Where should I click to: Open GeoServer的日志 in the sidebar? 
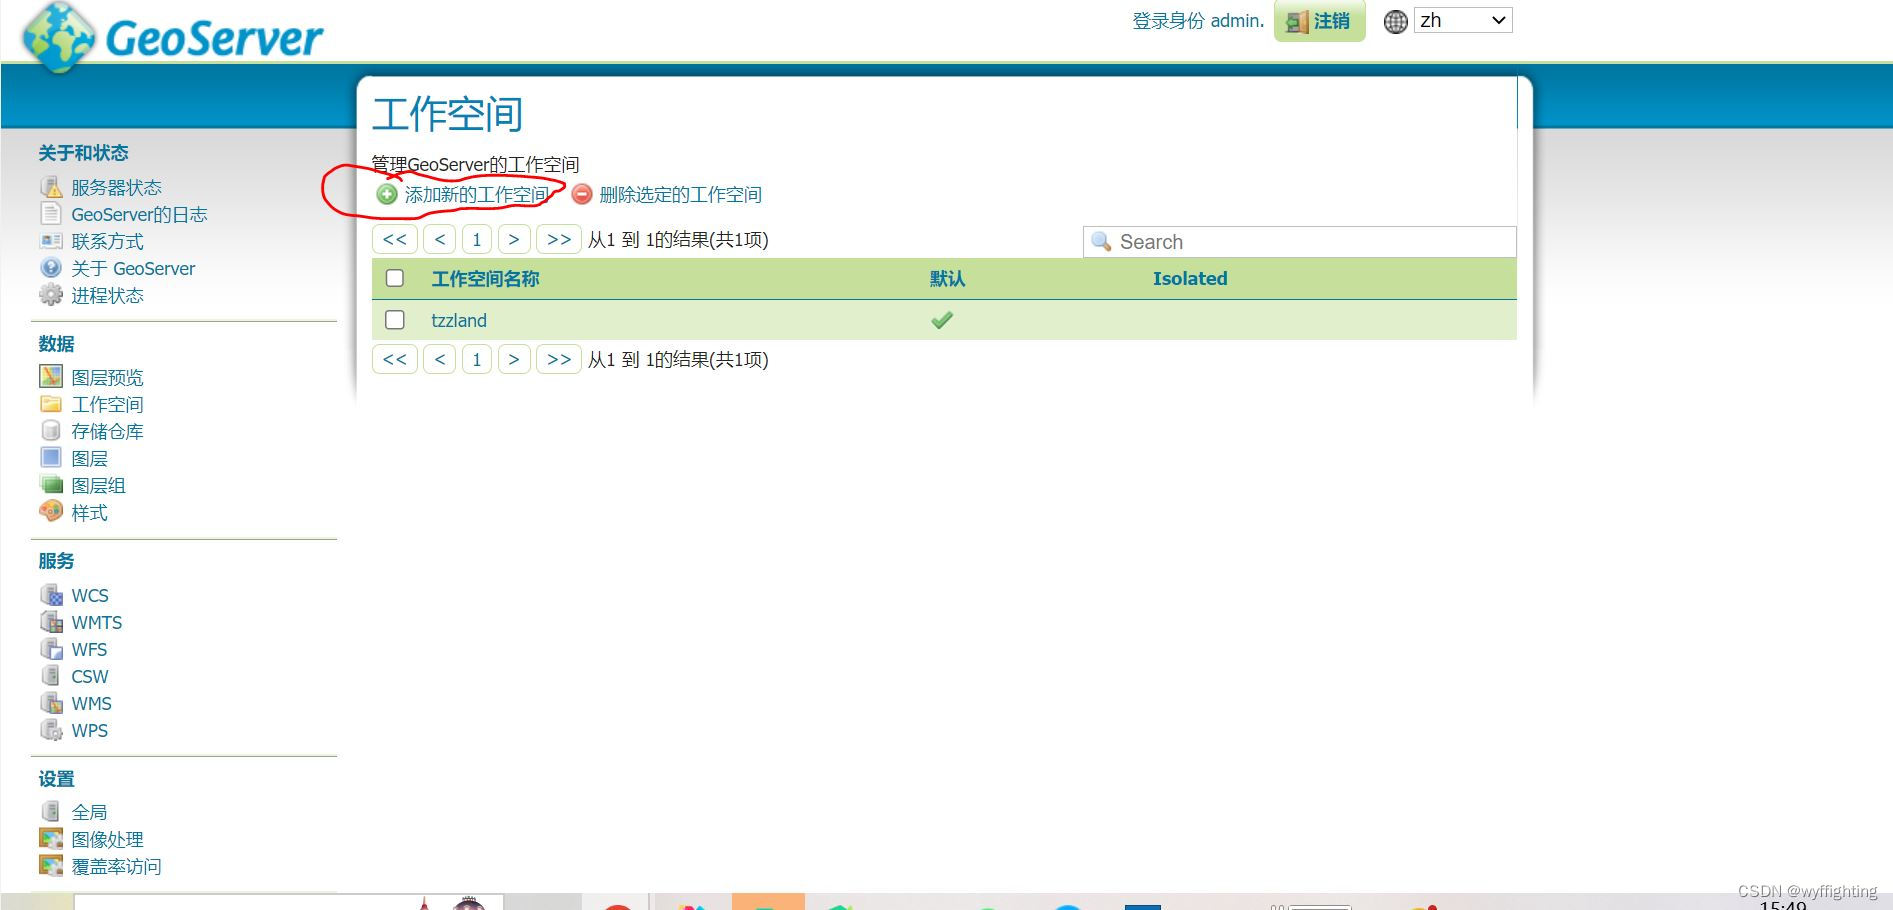pyautogui.click(x=139, y=214)
